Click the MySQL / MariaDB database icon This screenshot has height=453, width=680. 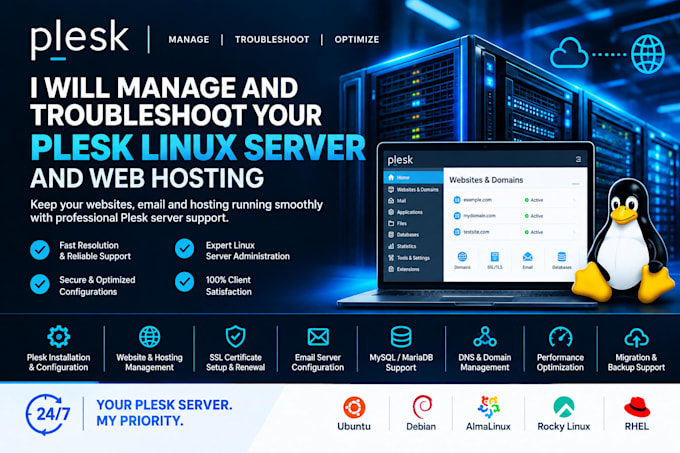(x=401, y=337)
